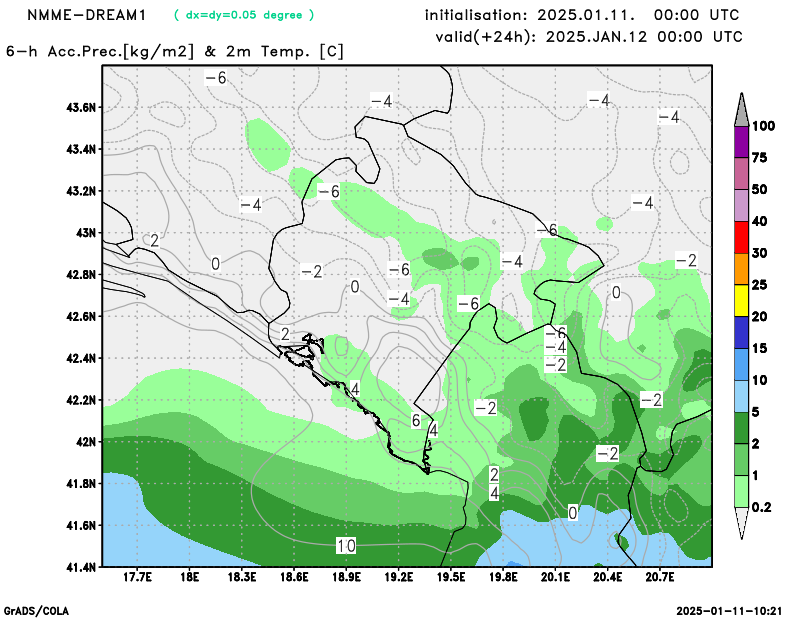
Task: Click the 19.8E longitude axis label
Action: coord(503,577)
